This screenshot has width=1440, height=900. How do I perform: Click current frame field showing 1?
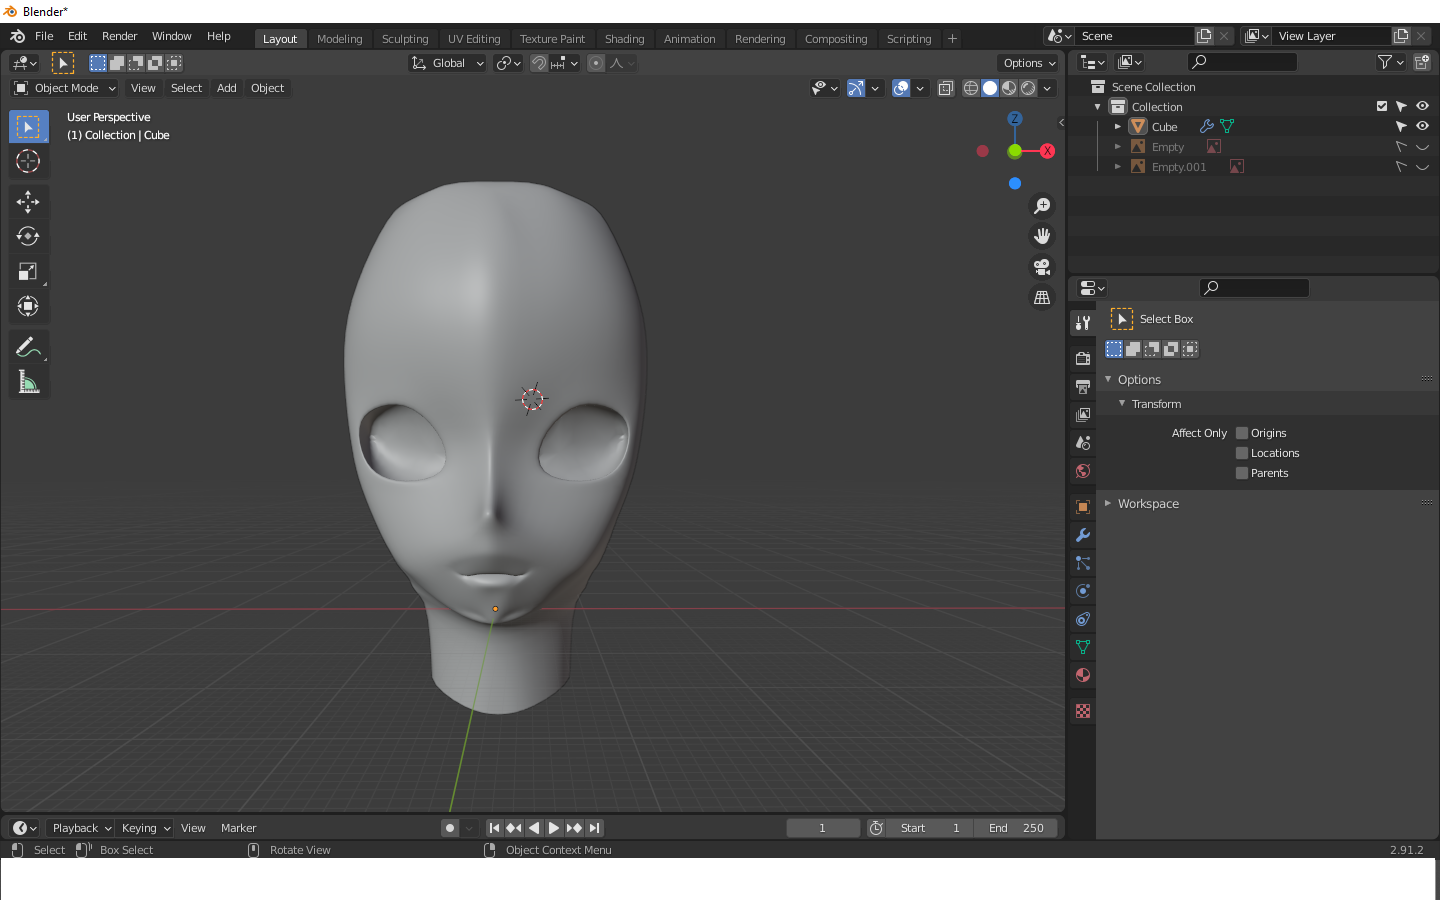pos(823,828)
